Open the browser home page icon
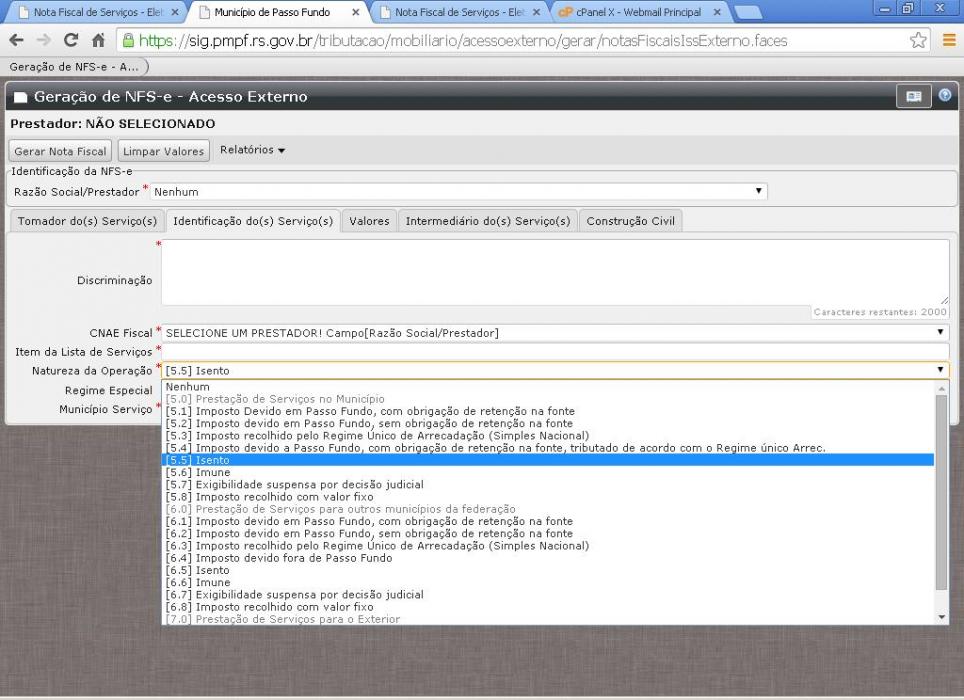Viewport: 964px width, 700px height. pos(98,41)
